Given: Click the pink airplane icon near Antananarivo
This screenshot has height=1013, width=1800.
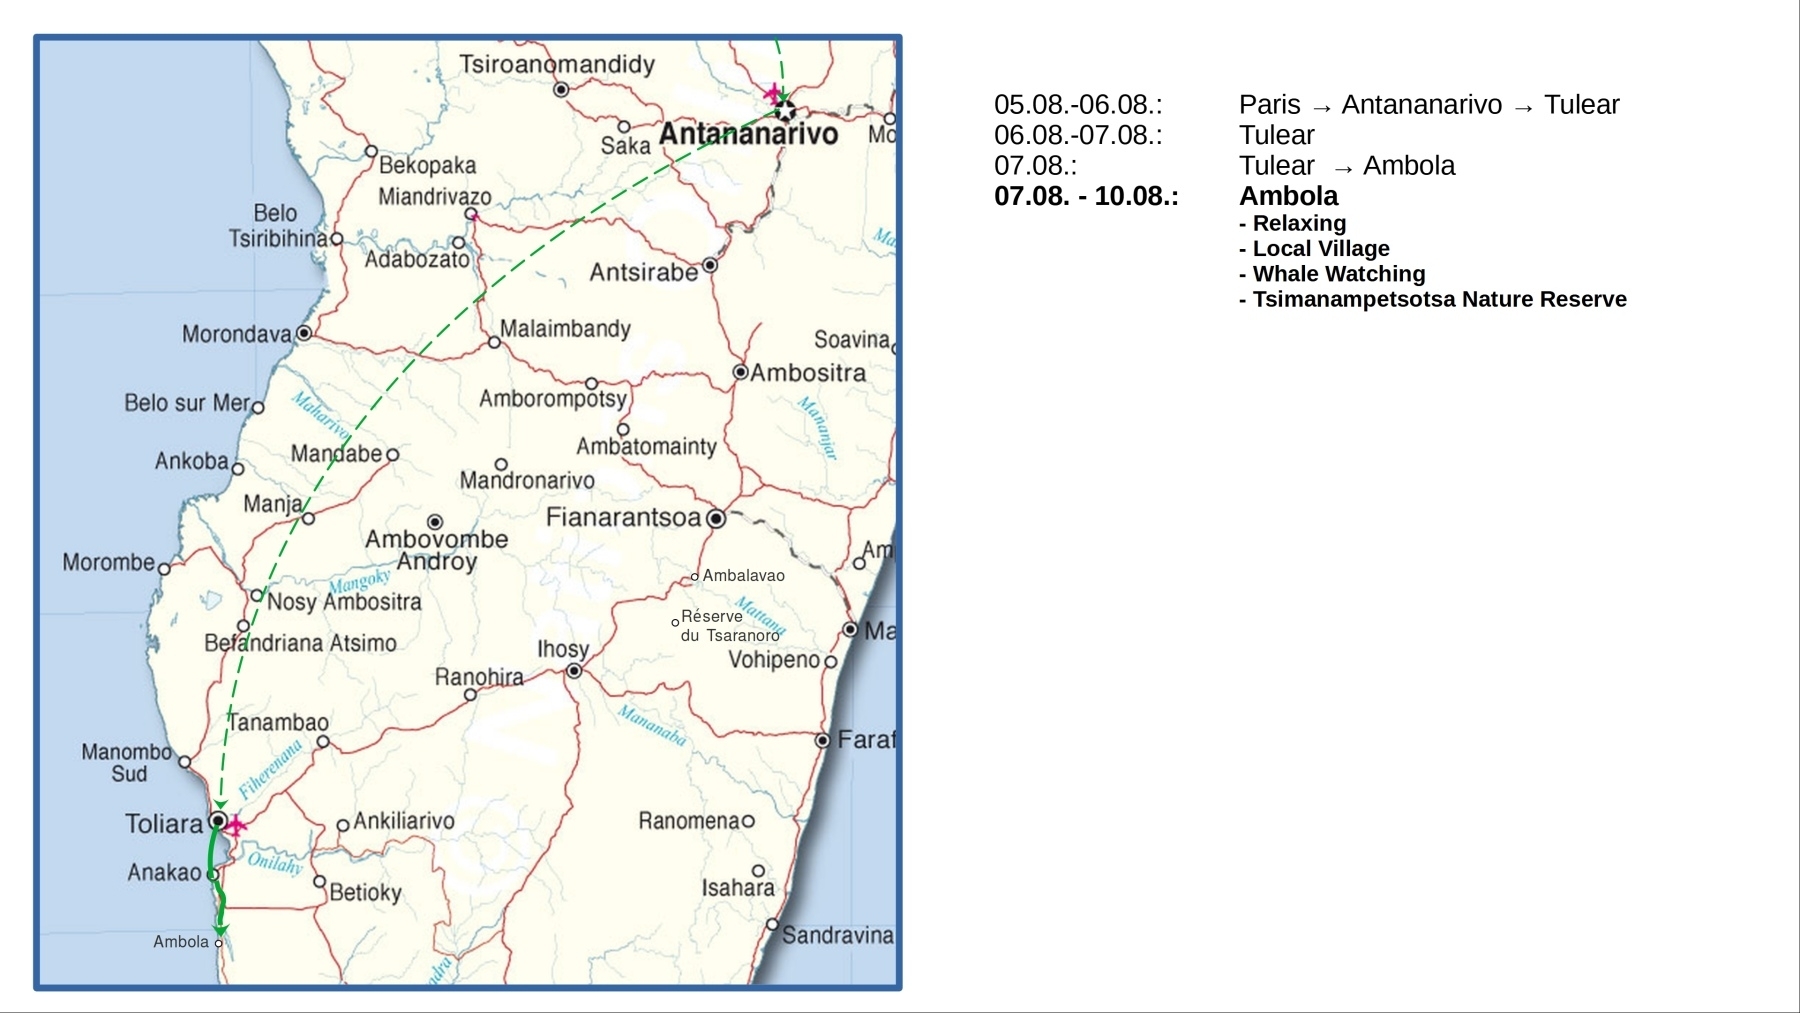Looking at the screenshot, I should coord(772,94).
